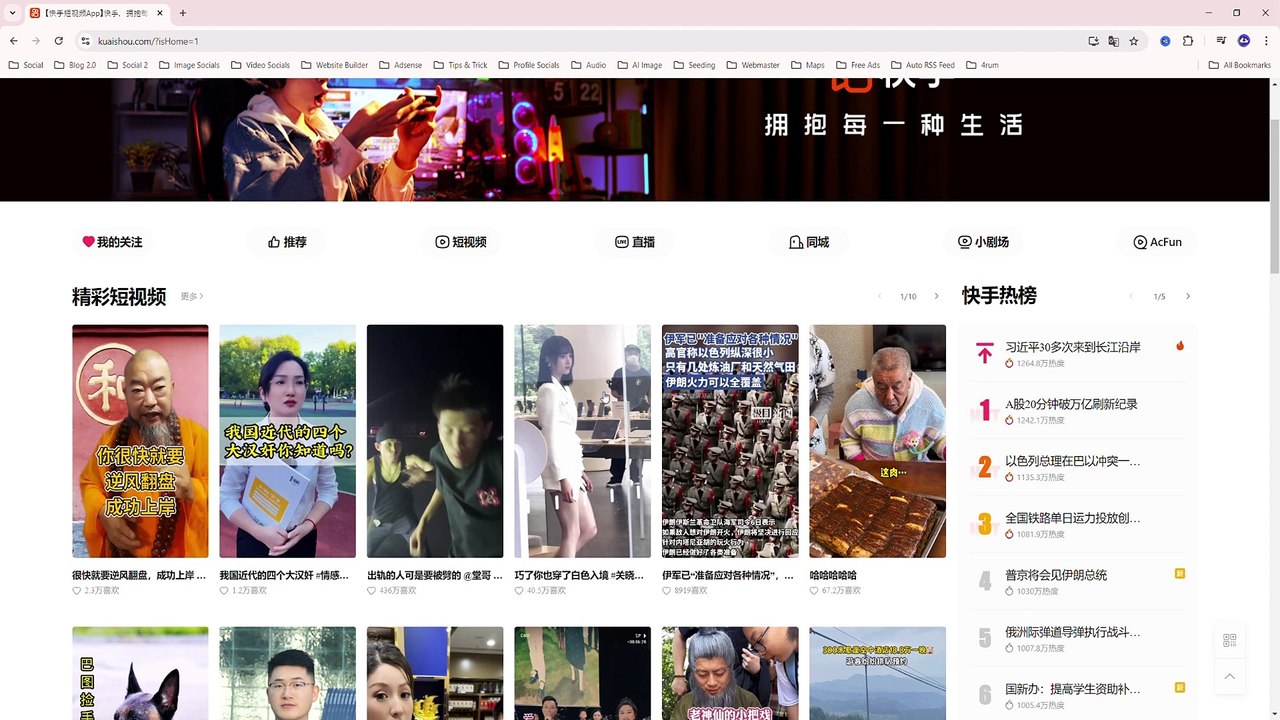1280x720 pixels.
Task: Reload the Kuaishou page
Action: click(59, 41)
